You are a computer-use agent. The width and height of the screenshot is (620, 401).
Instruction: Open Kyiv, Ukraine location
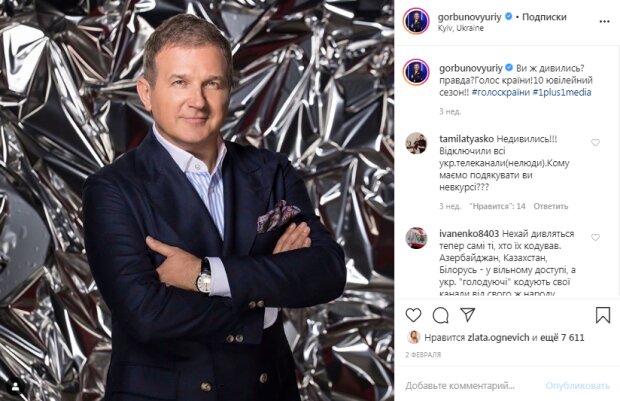(x=461, y=28)
